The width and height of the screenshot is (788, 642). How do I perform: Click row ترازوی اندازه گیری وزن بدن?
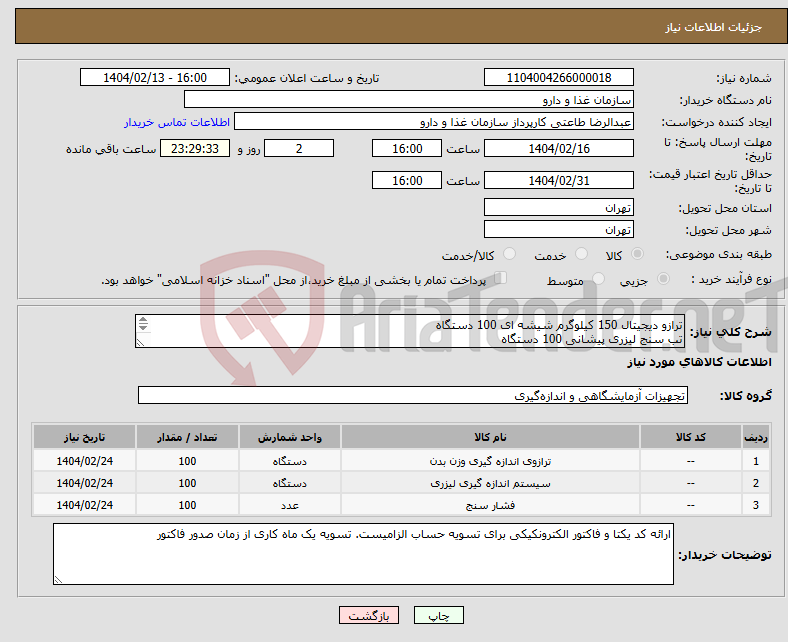[401, 461]
